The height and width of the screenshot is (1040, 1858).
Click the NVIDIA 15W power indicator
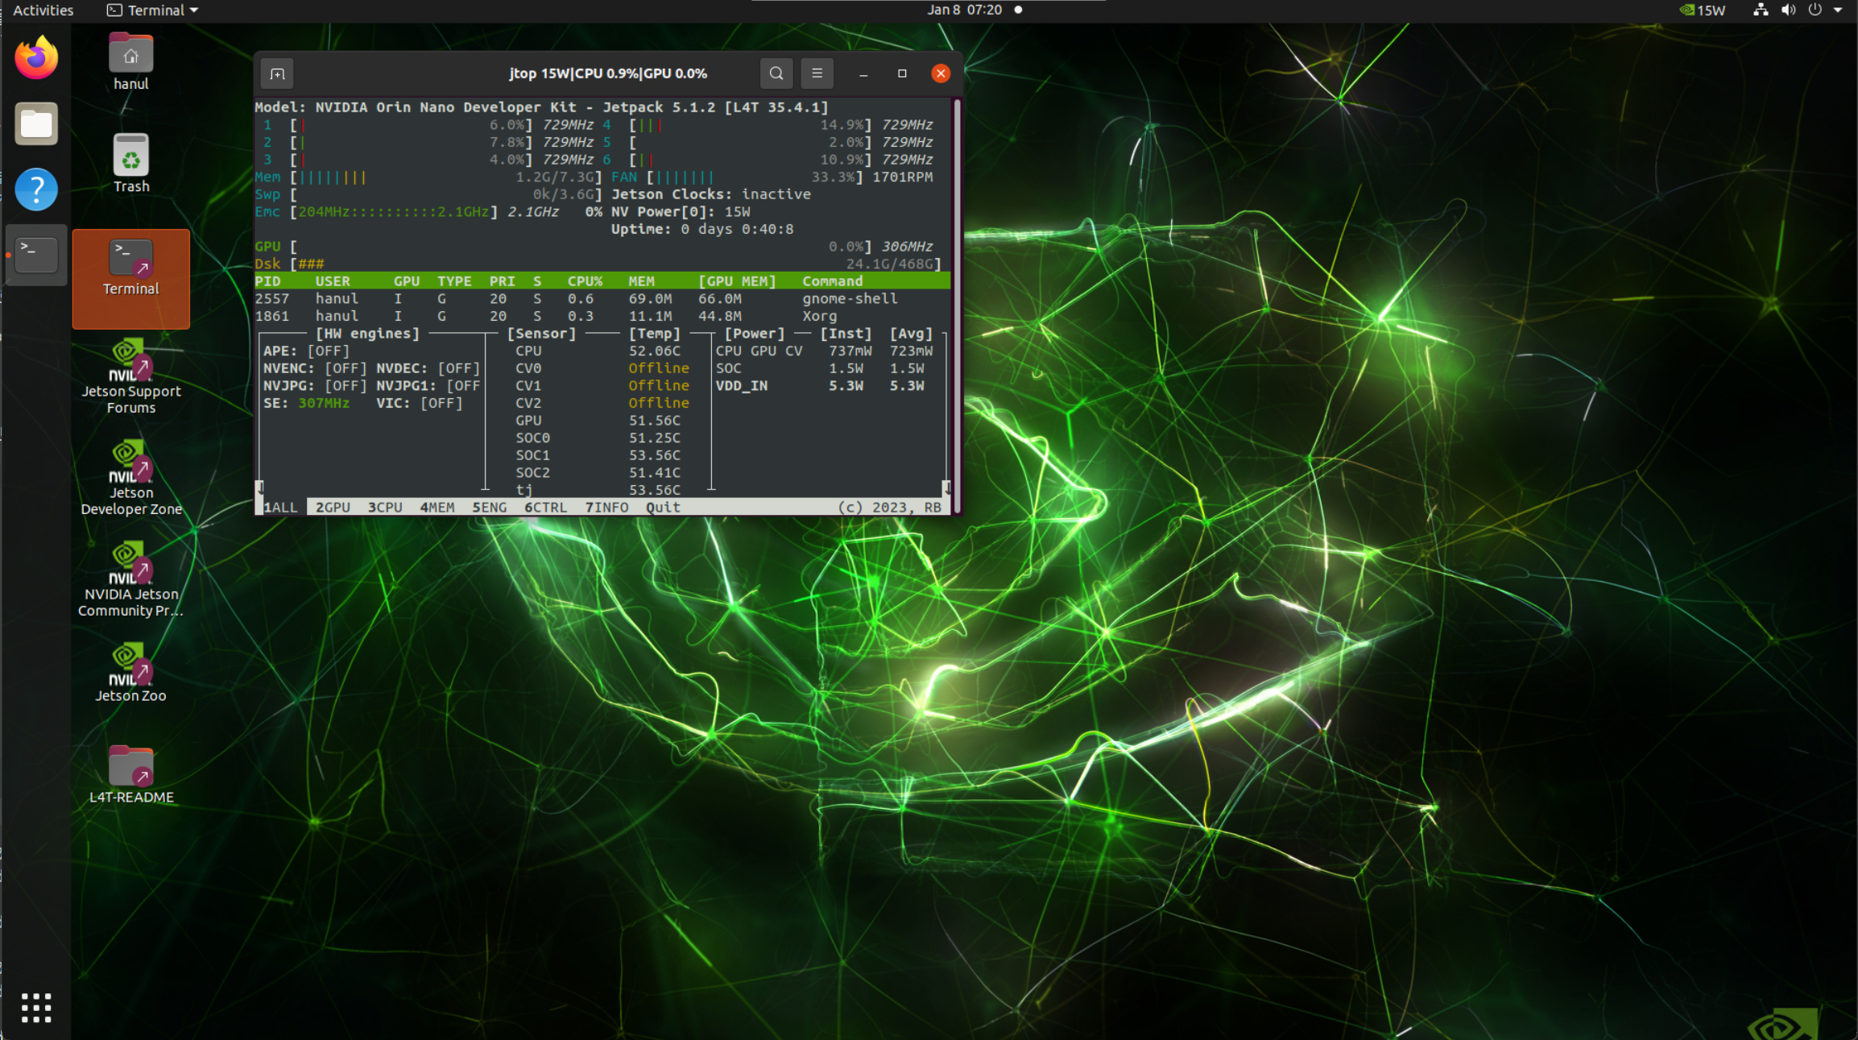1703,10
